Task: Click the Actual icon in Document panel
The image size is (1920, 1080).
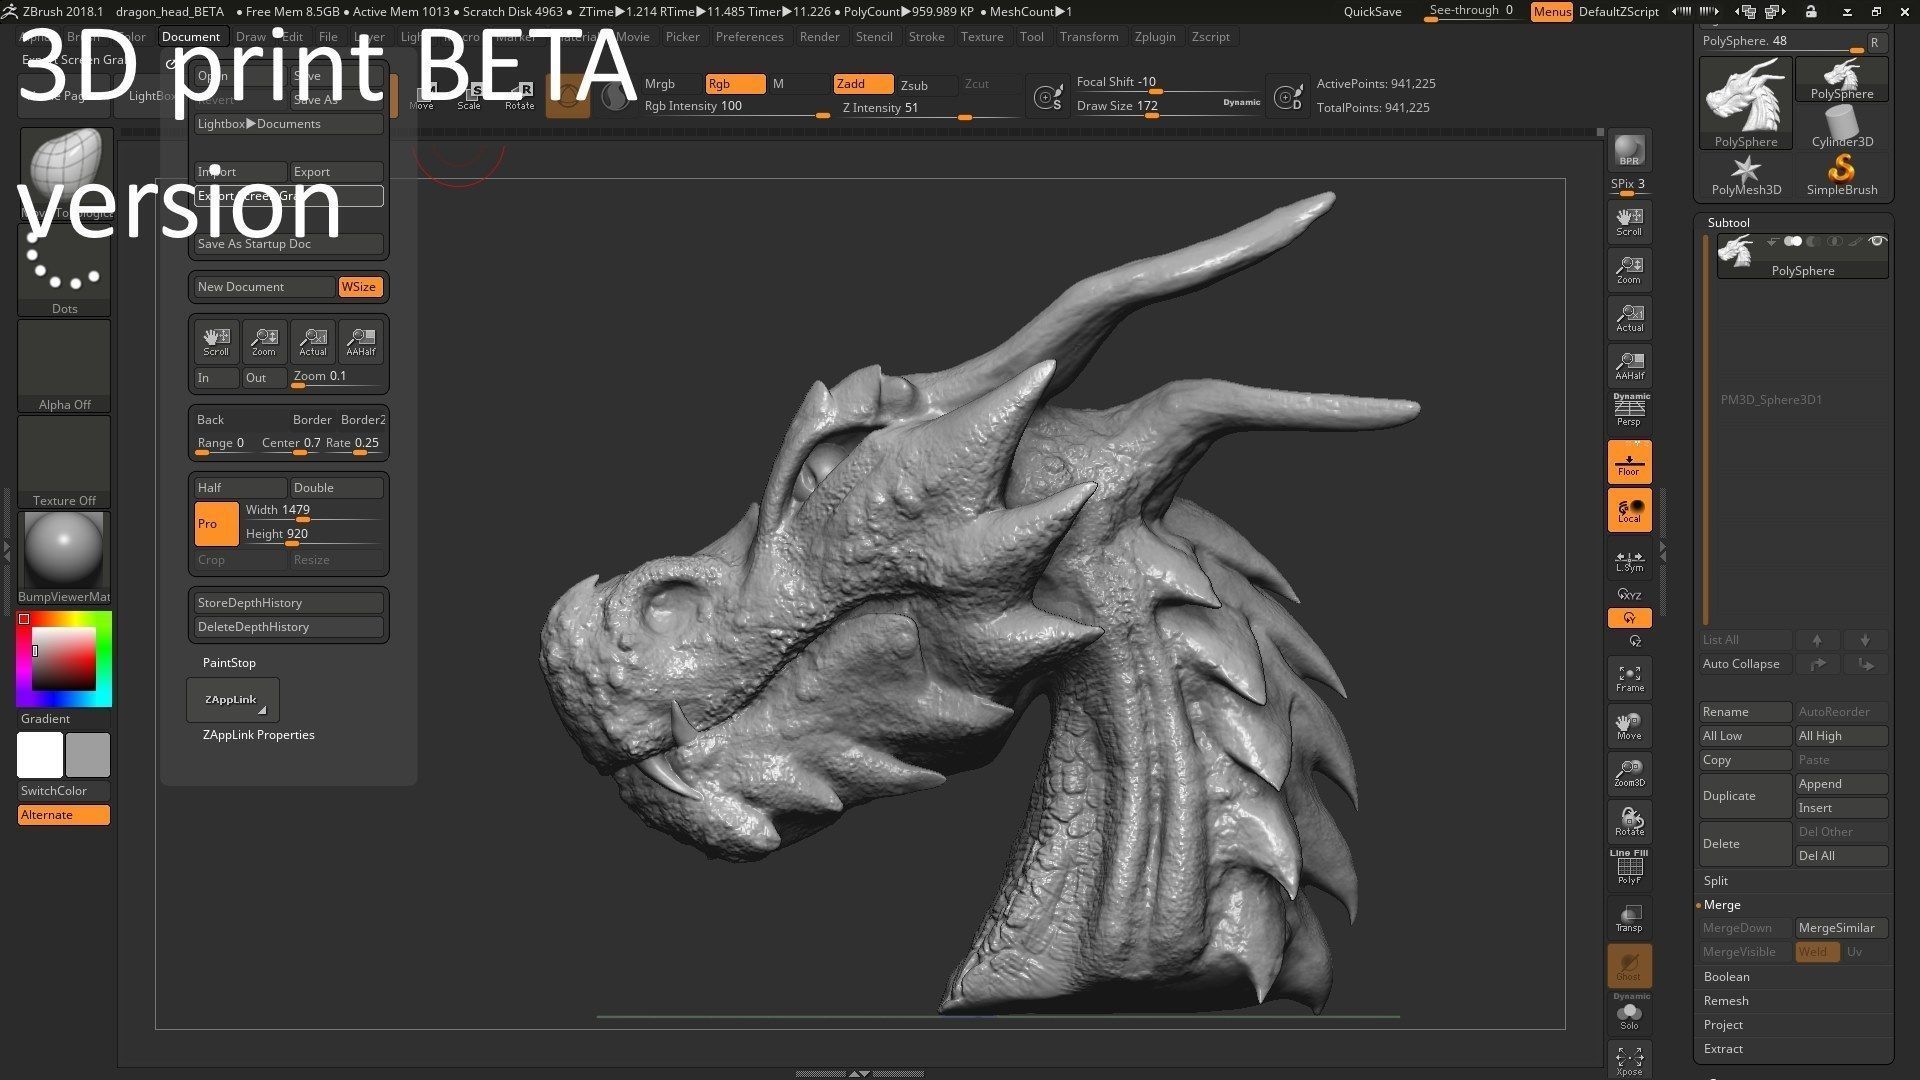Action: 313,341
